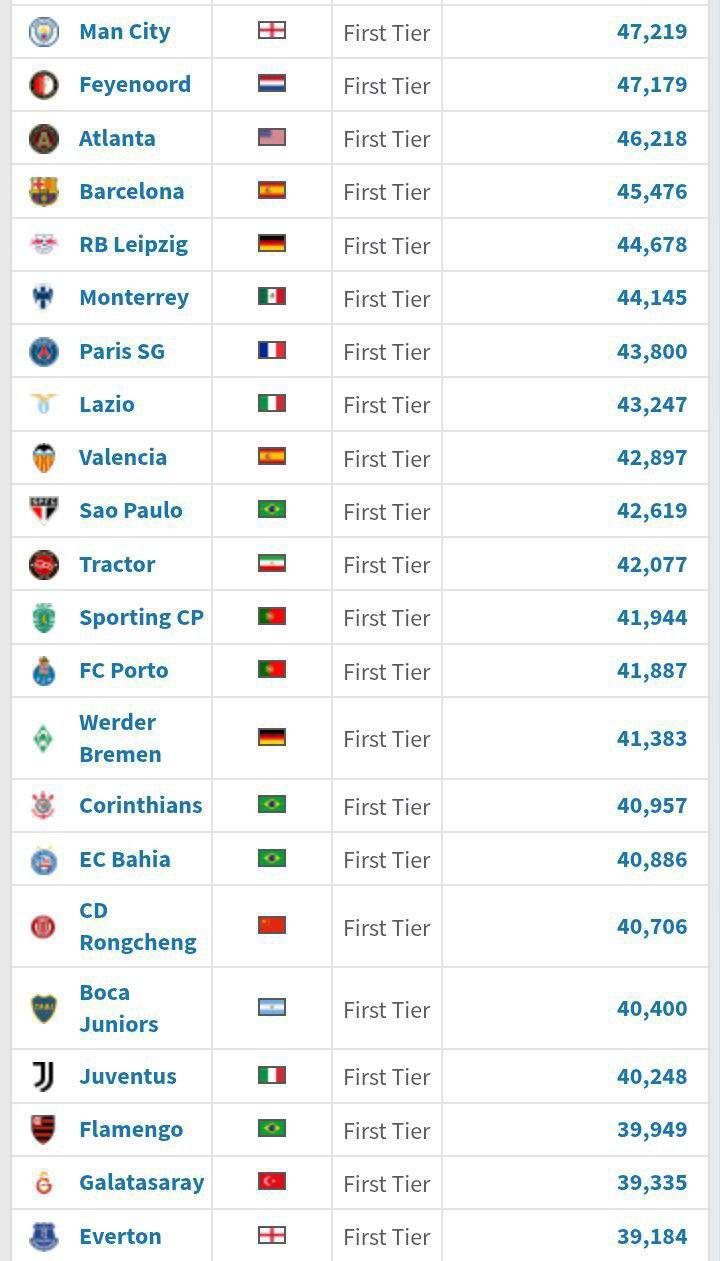The image size is (720, 1261).
Task: Click Lazio's 43,247 attendance figure
Action: pos(652,405)
